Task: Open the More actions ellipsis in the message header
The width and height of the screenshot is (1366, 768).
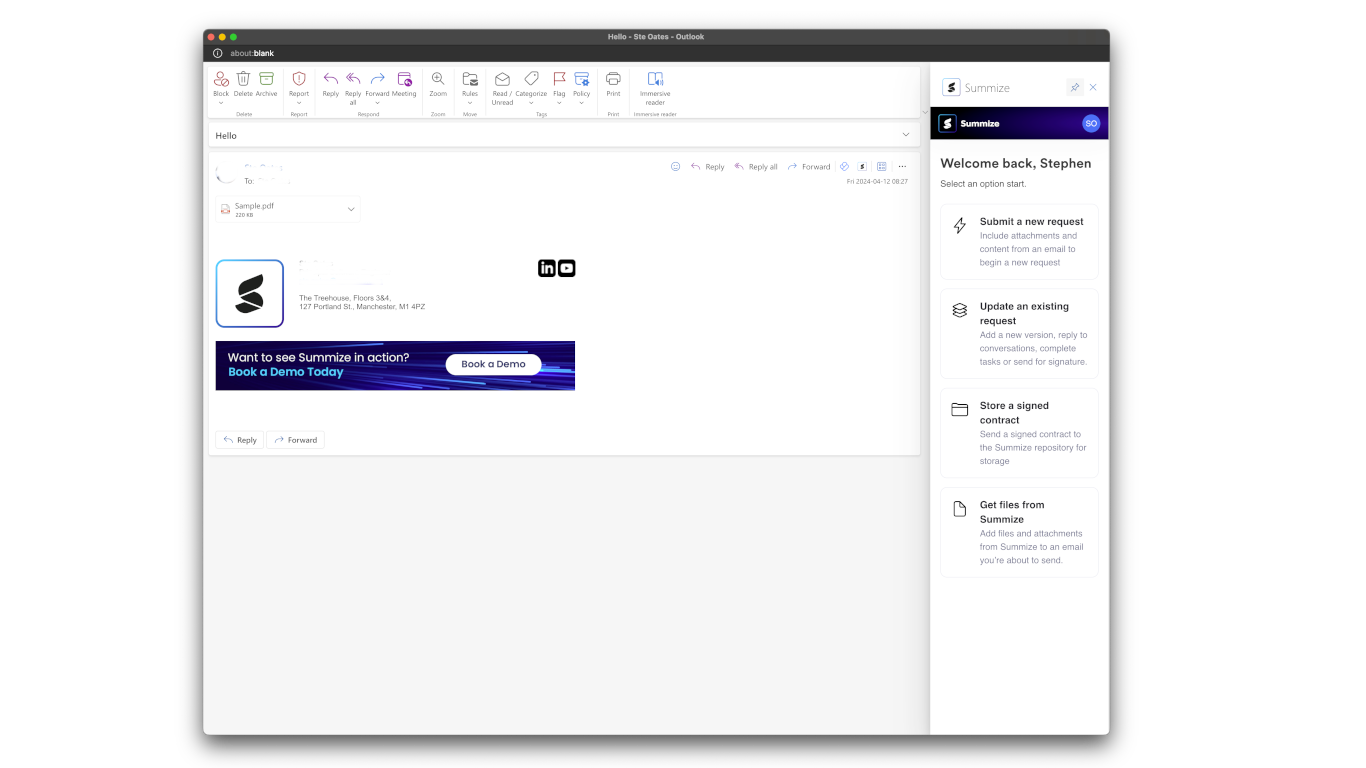Action: coord(902,167)
